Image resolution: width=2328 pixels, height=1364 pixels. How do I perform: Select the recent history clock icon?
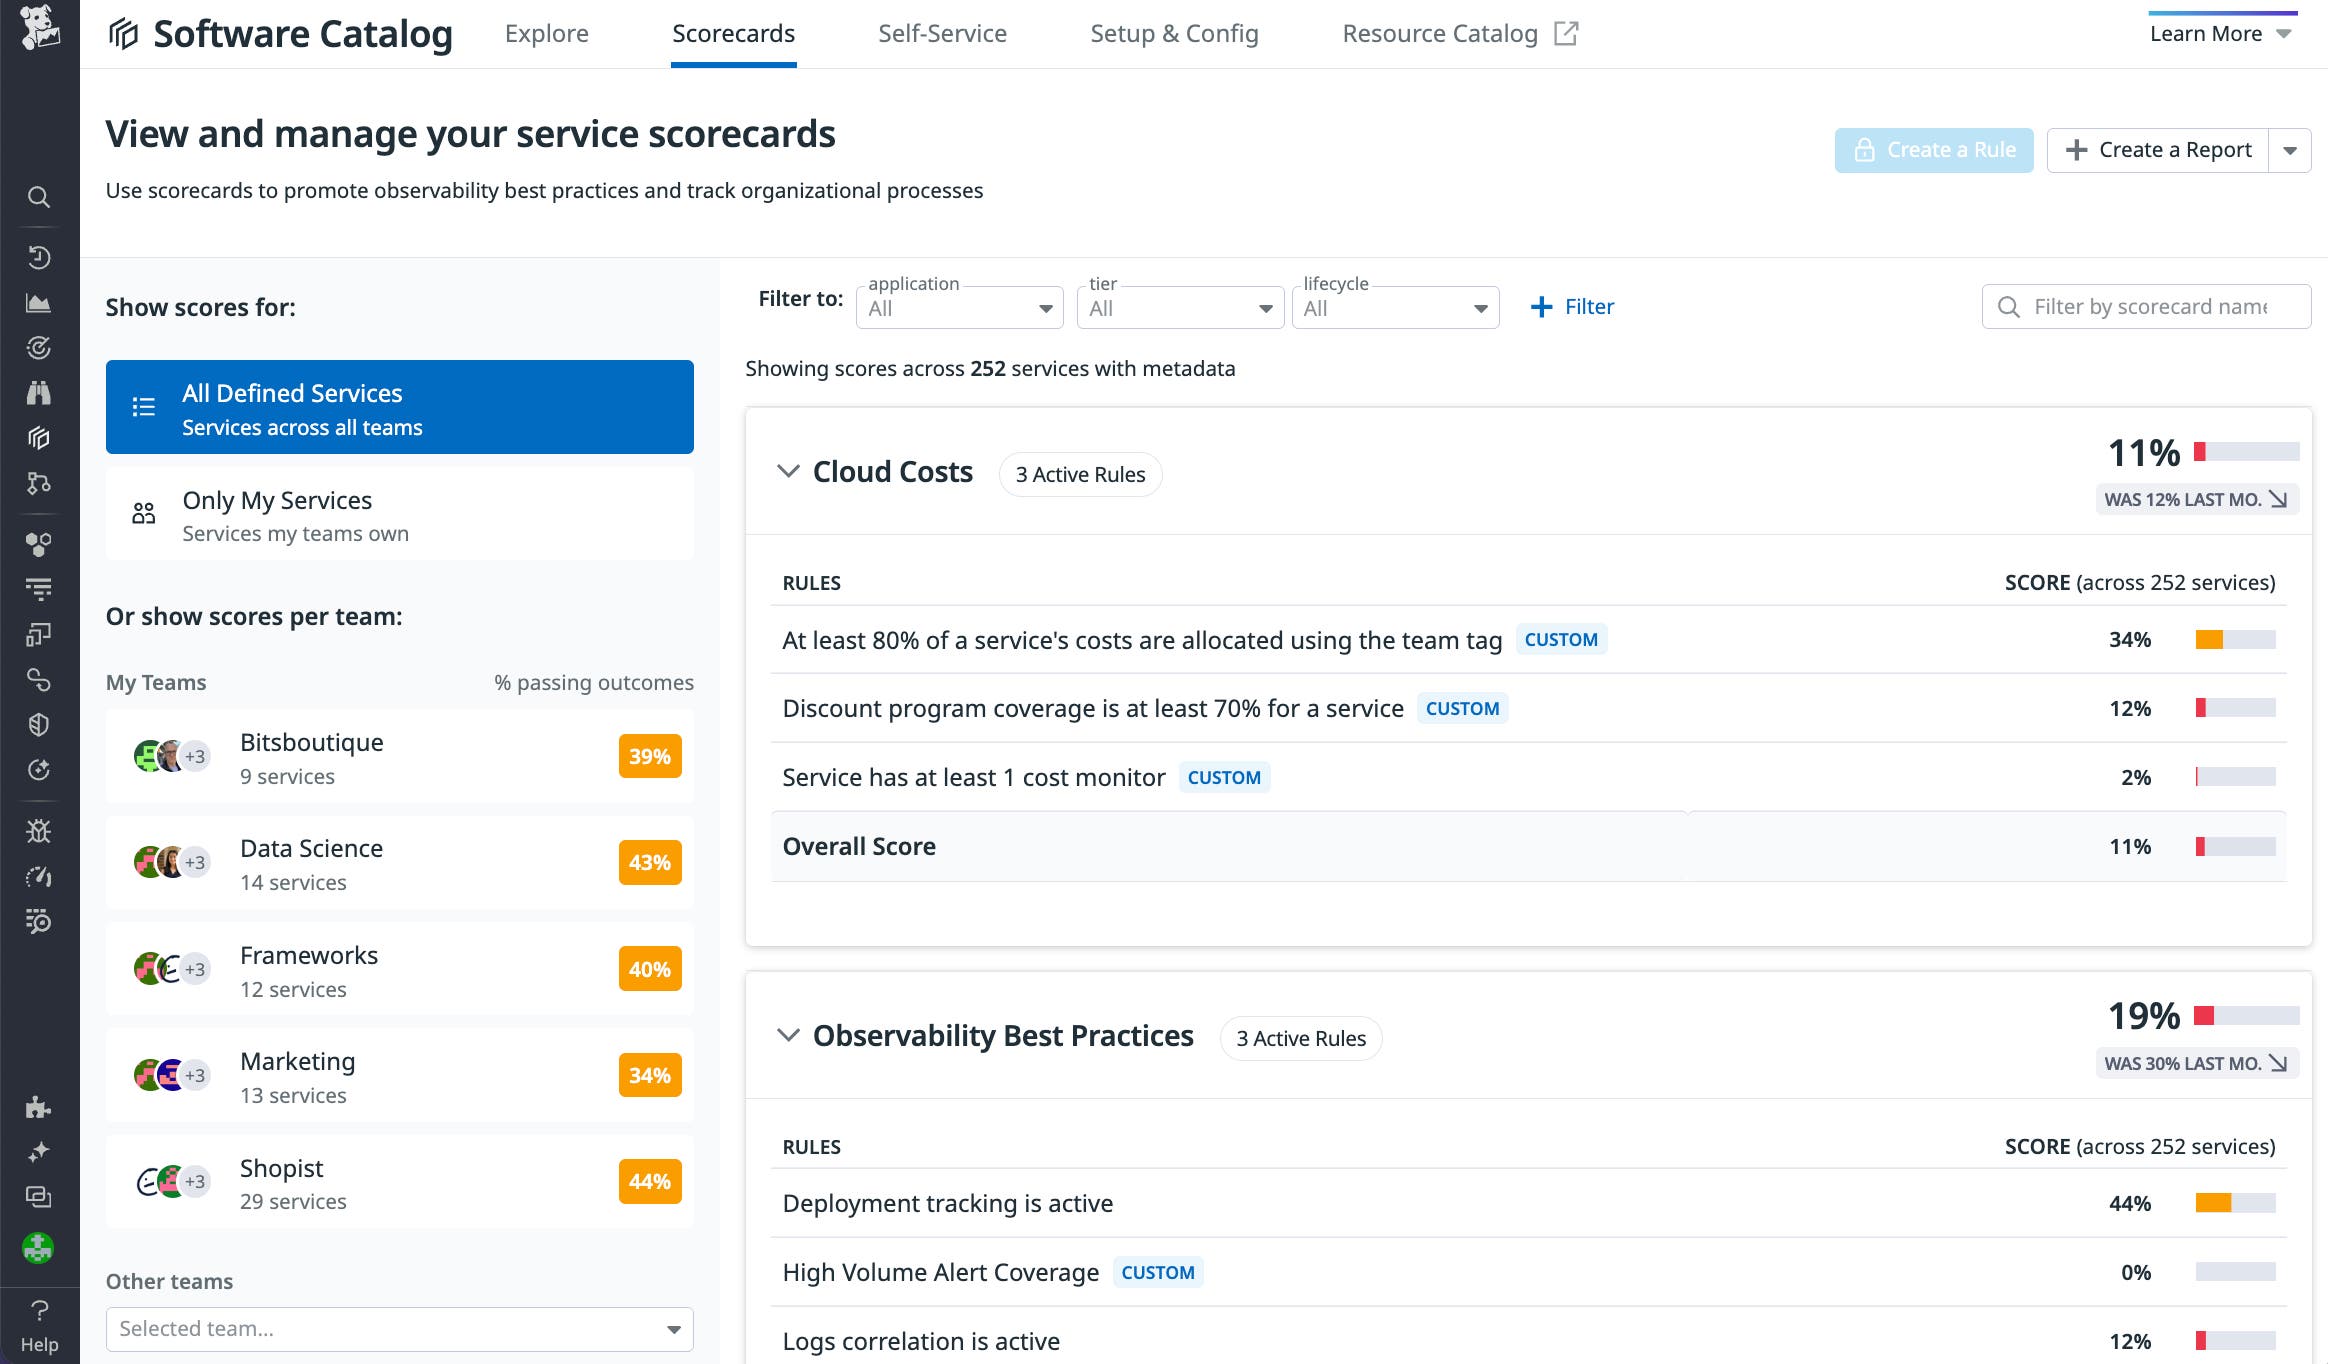(39, 257)
